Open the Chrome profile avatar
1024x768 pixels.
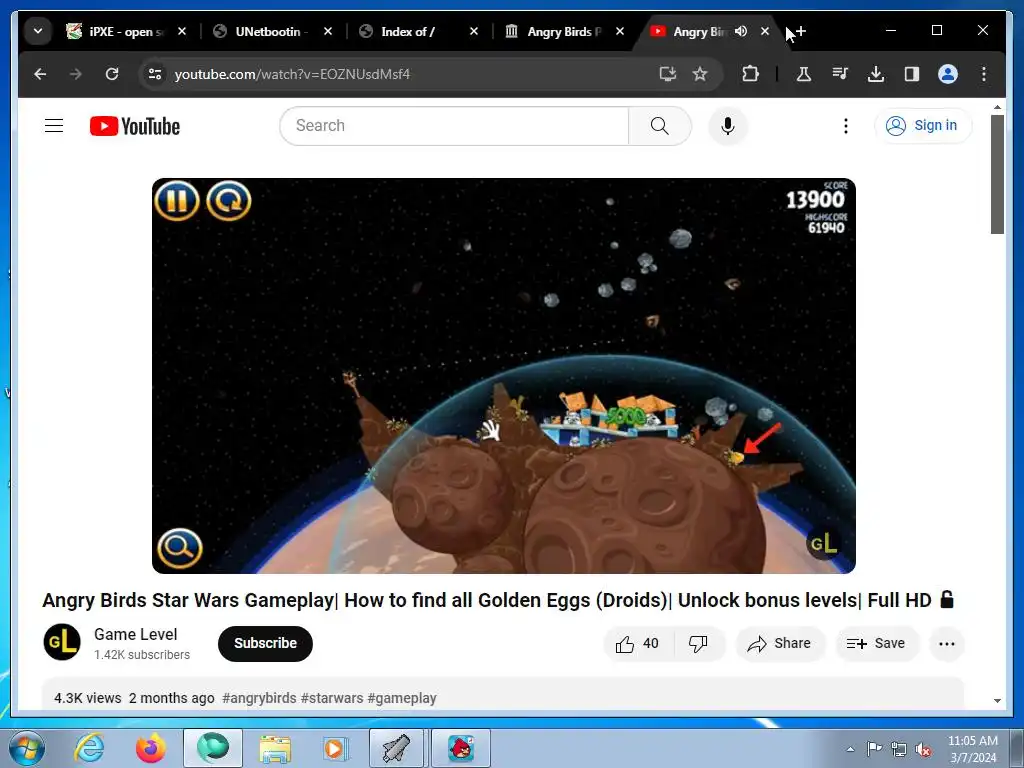(x=948, y=74)
